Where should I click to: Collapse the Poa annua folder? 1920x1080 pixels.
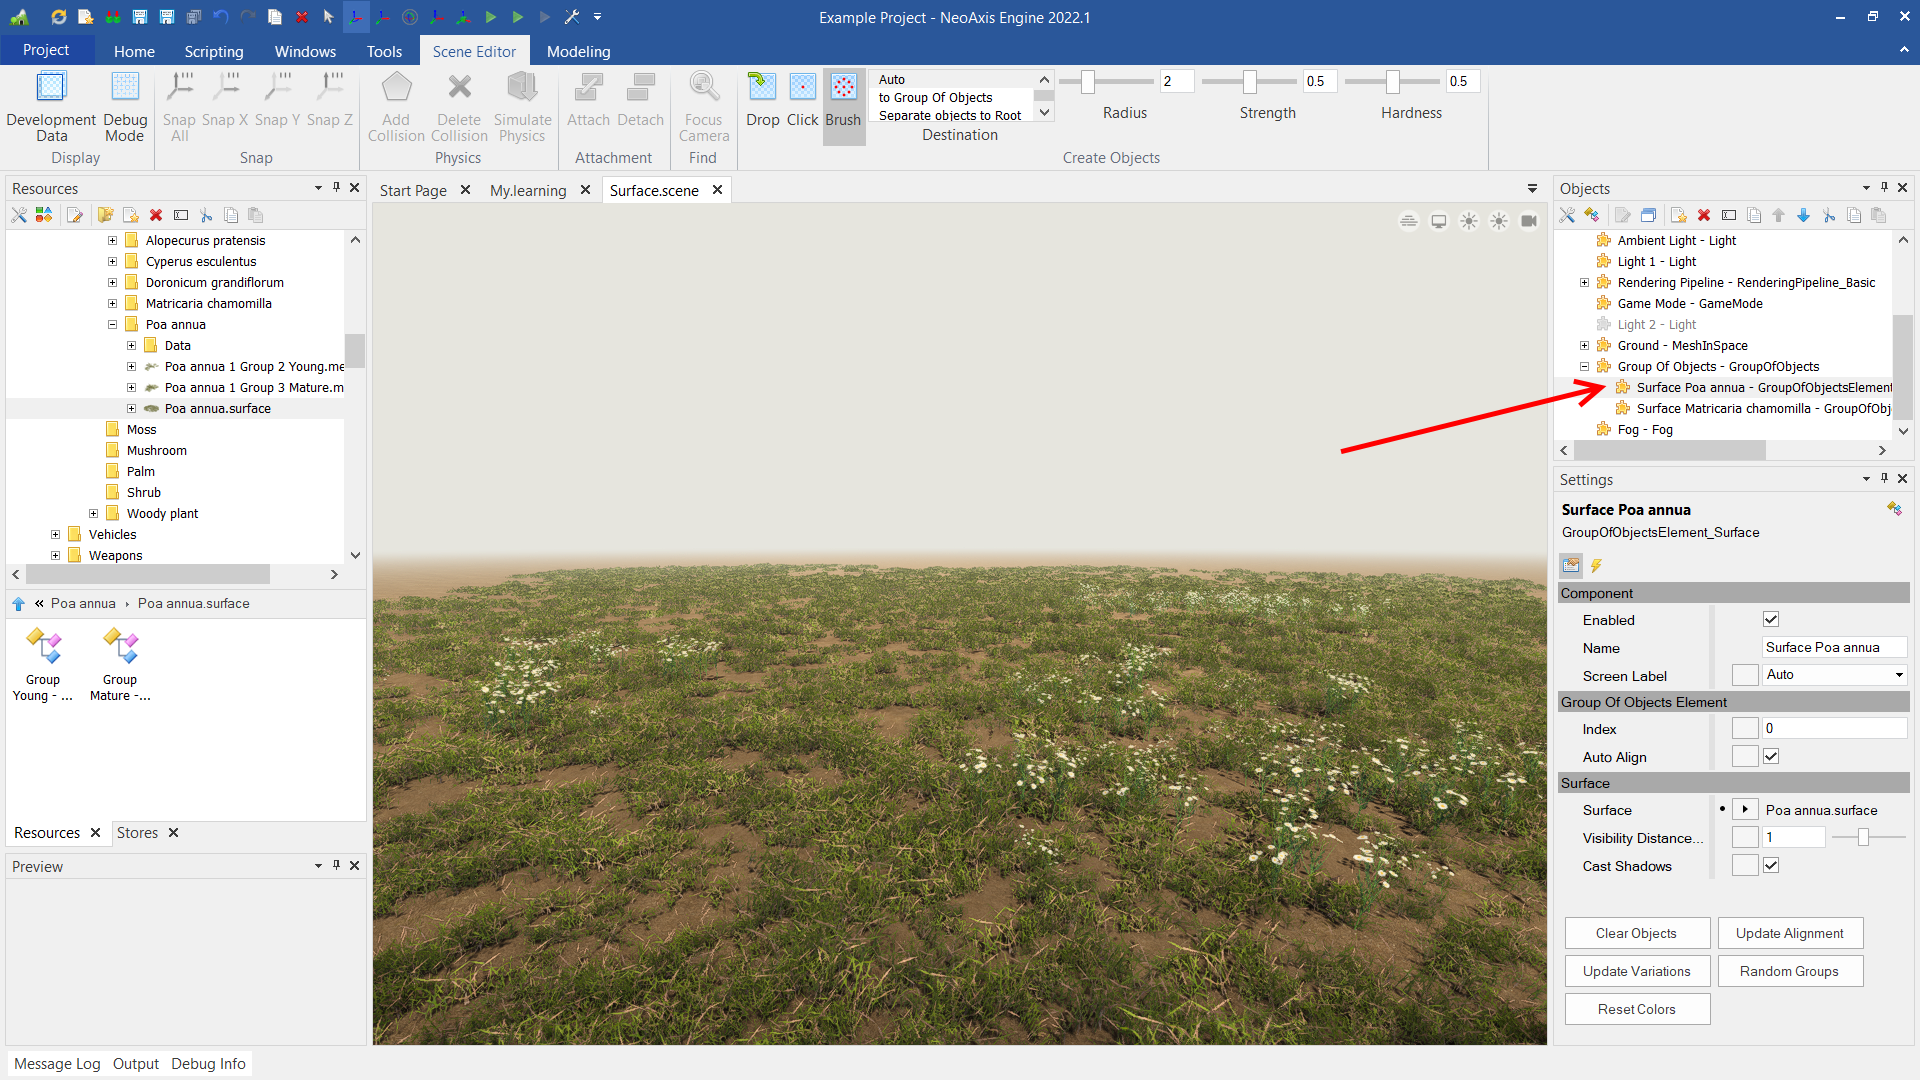pos(112,325)
